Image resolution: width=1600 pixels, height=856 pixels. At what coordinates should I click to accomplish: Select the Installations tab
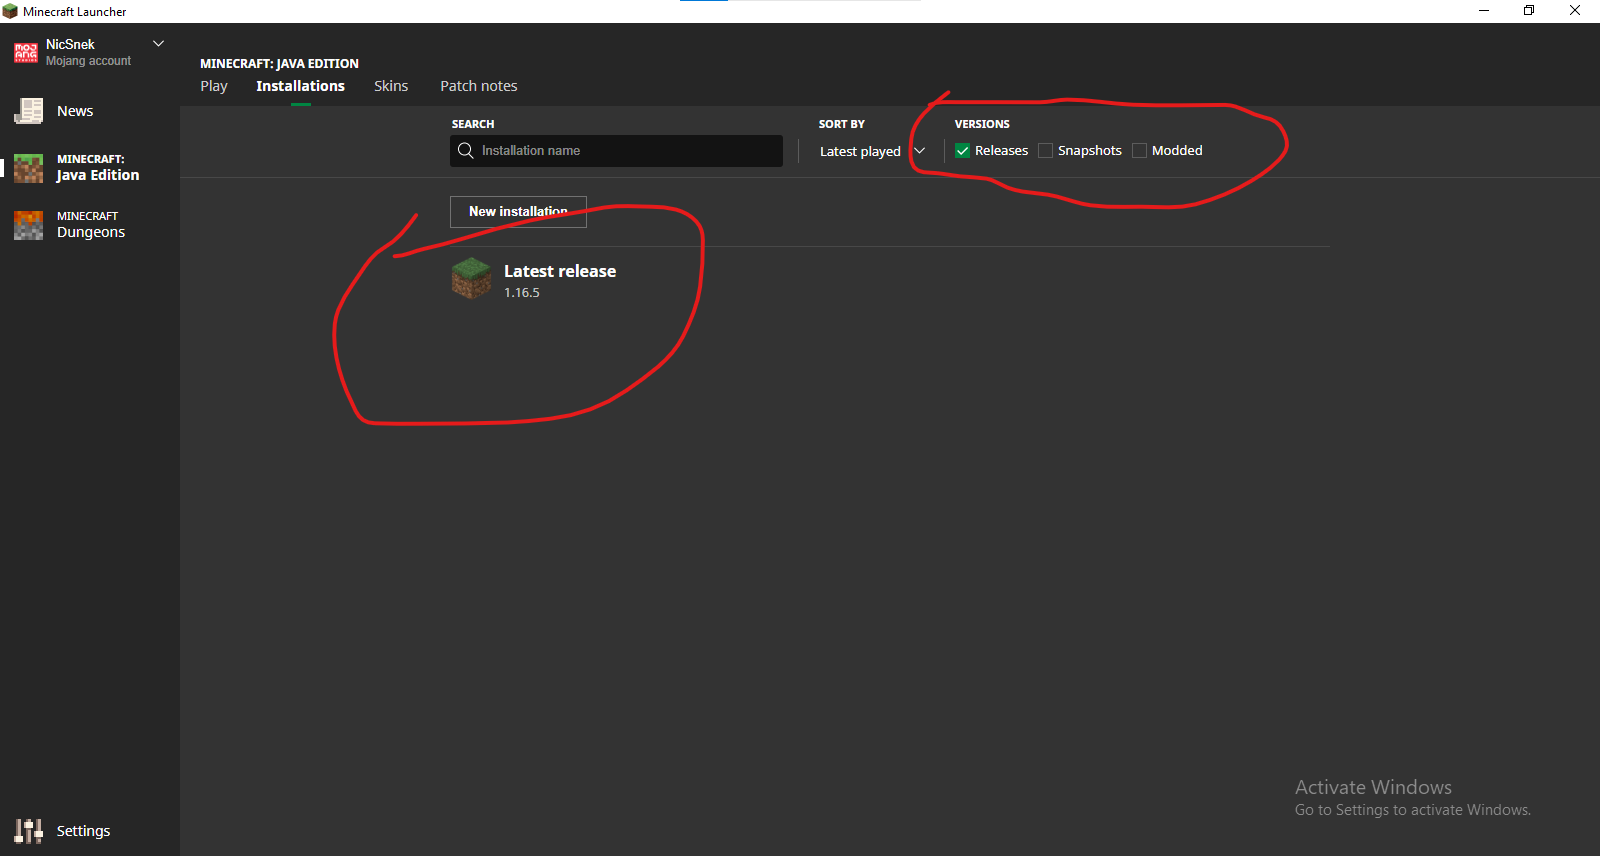[x=300, y=86]
